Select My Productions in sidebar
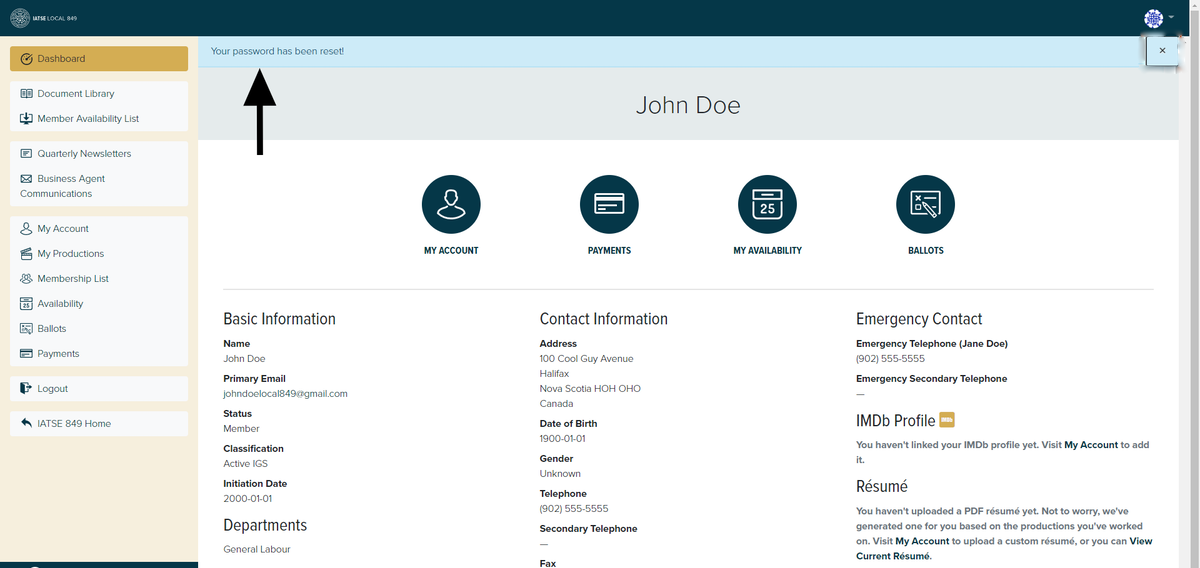This screenshot has width=1200, height=568. (x=99, y=254)
